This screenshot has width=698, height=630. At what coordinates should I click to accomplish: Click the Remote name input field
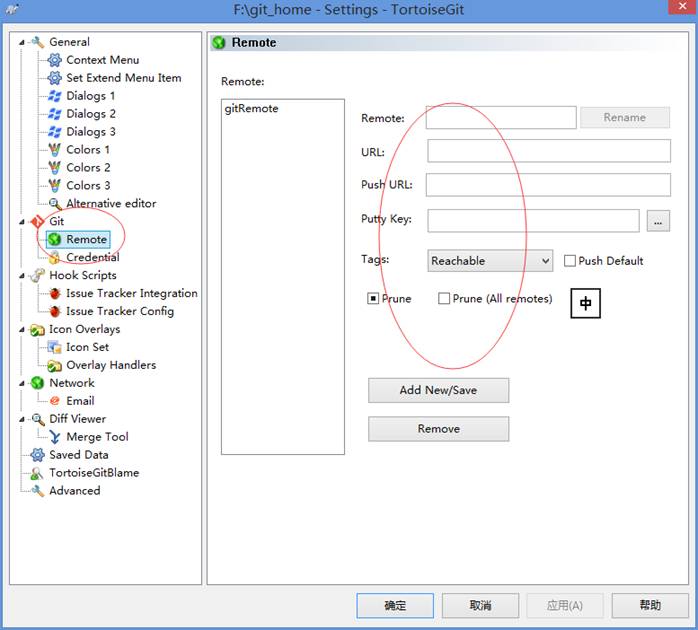point(501,118)
